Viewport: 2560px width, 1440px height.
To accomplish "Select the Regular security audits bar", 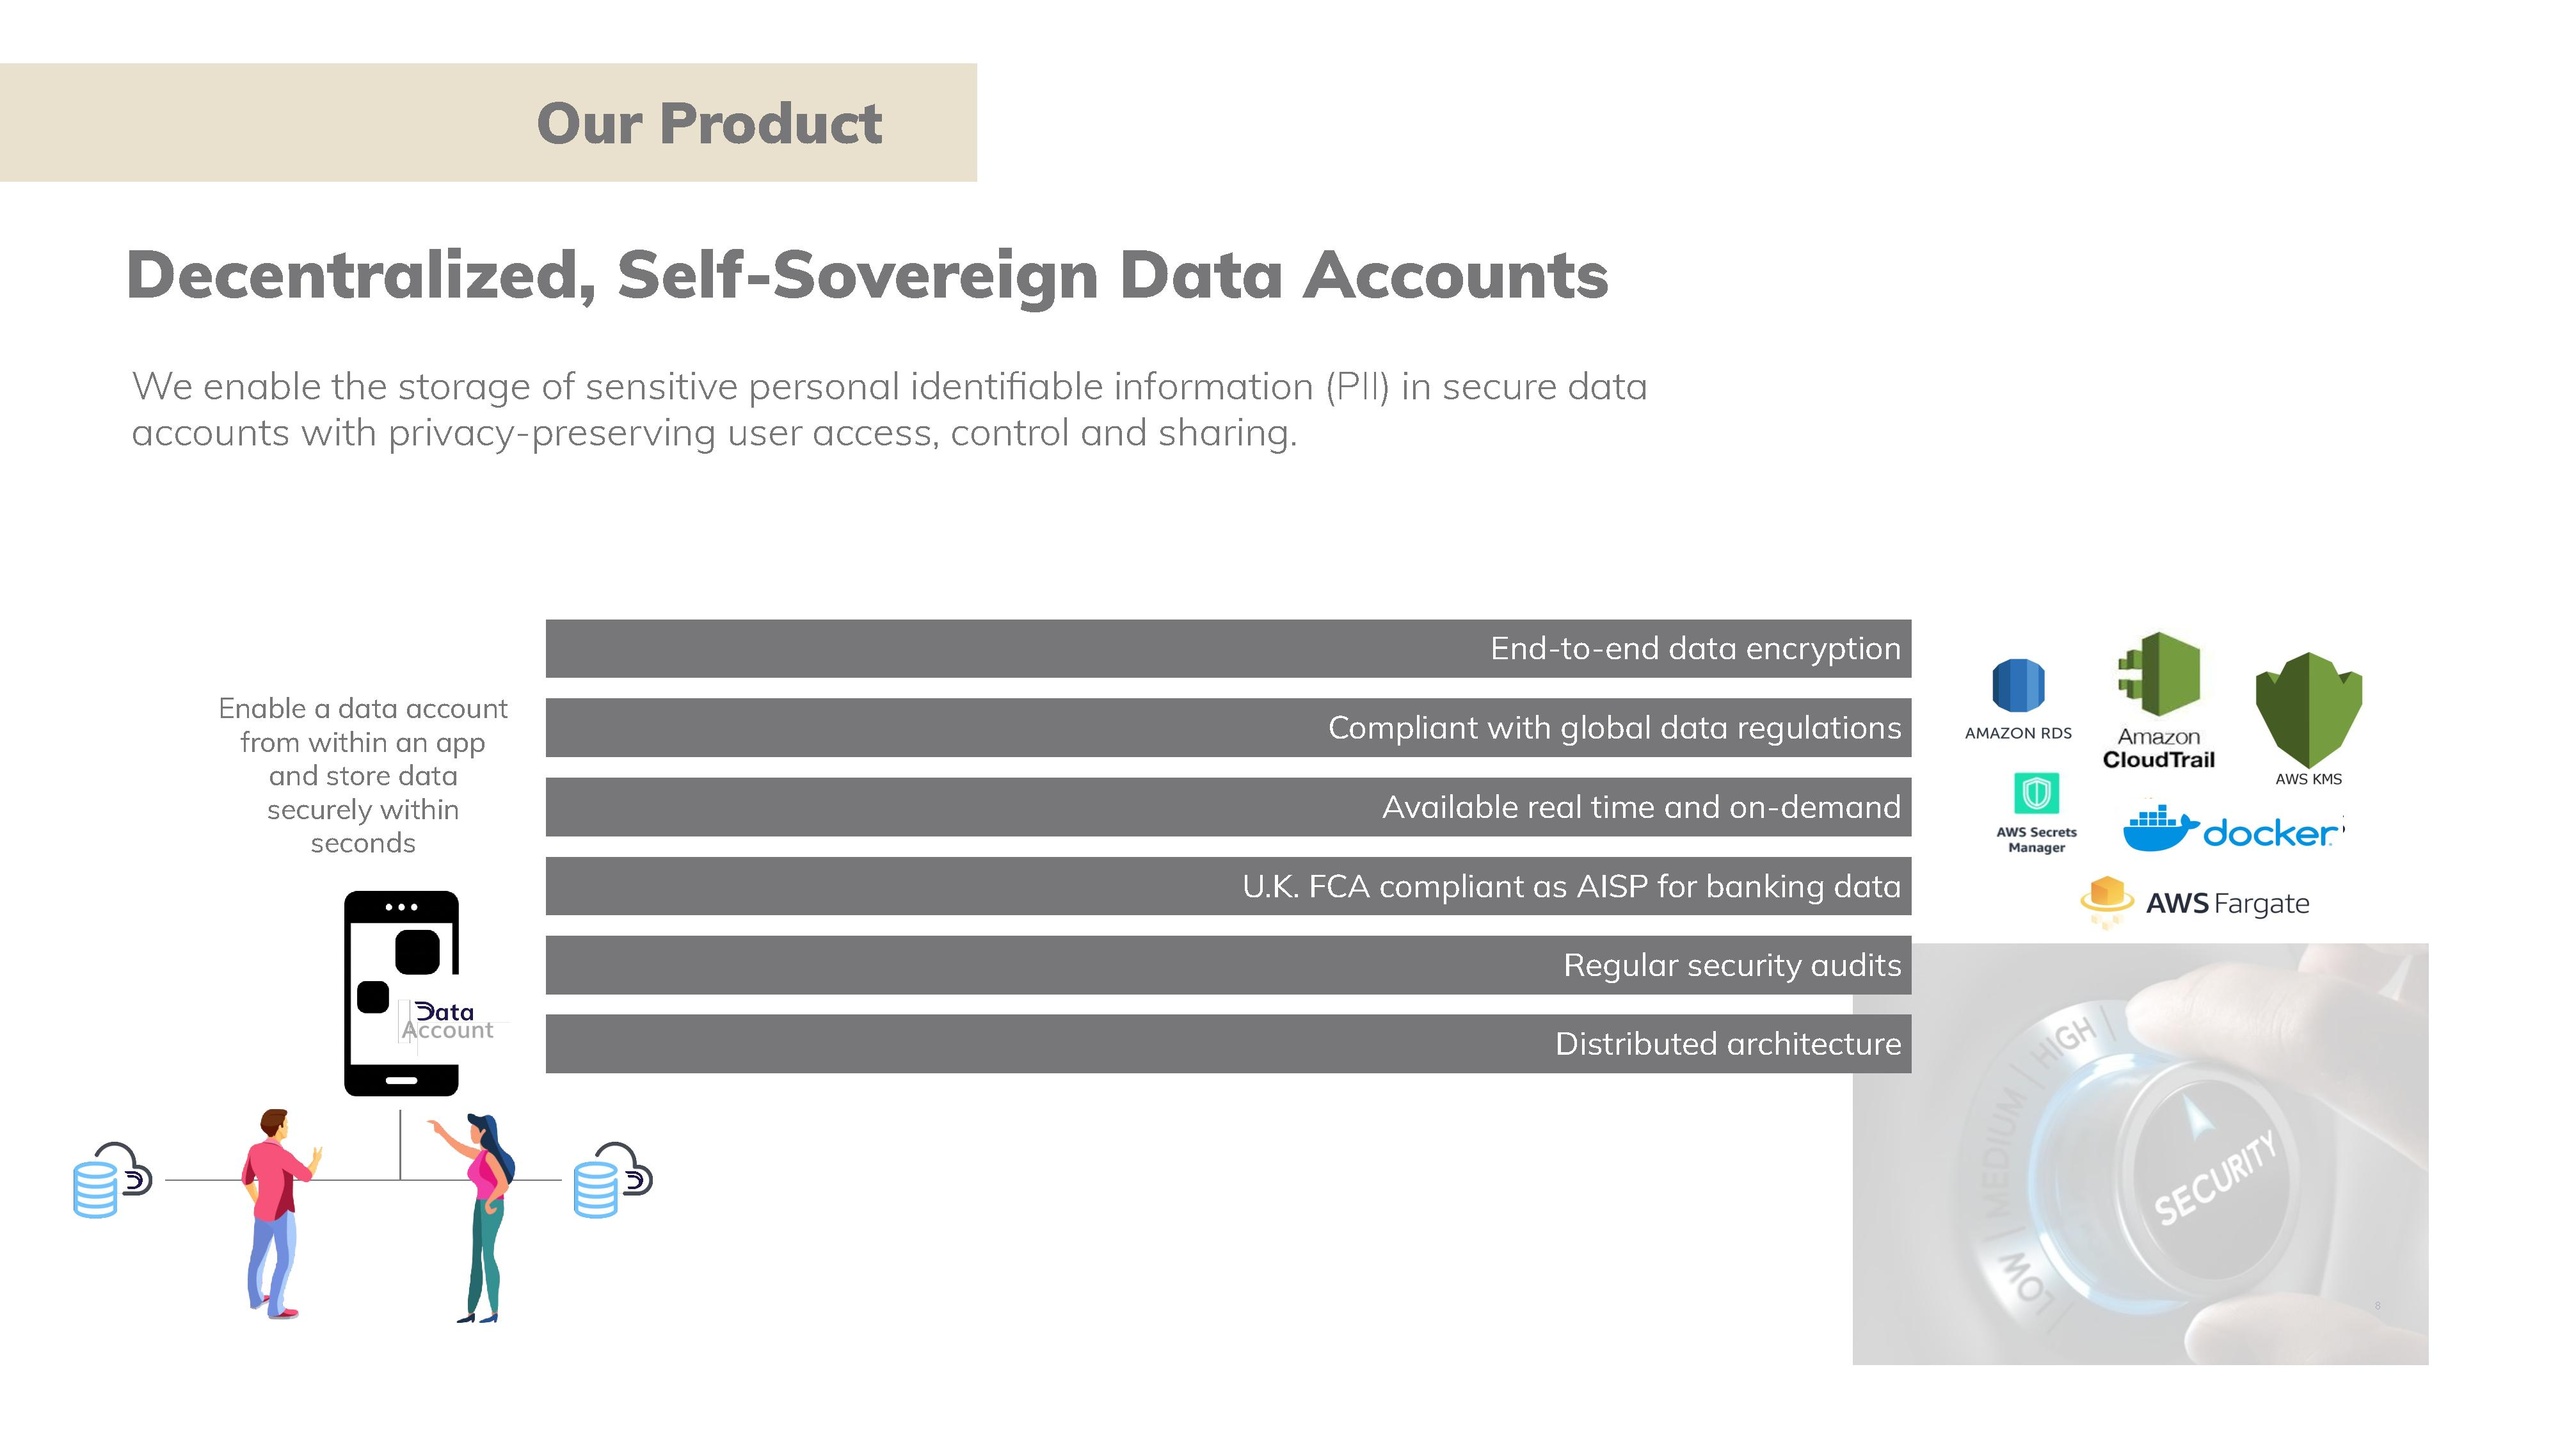I will [x=1228, y=965].
